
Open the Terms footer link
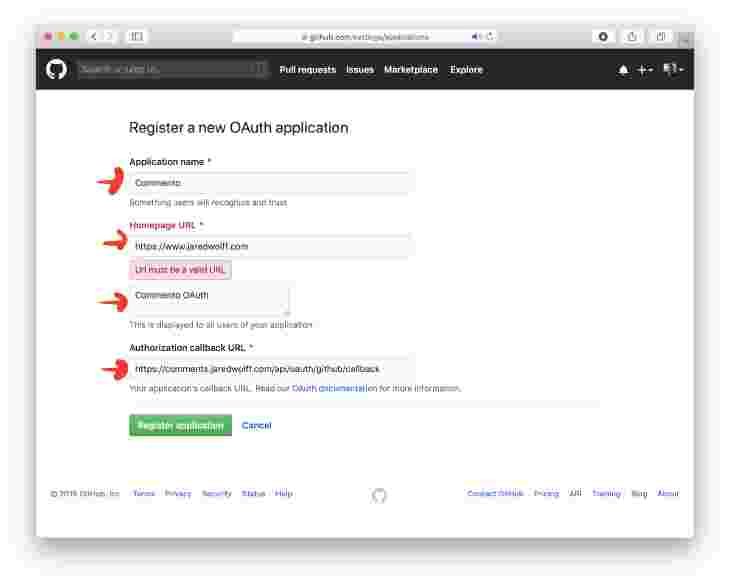[144, 493]
